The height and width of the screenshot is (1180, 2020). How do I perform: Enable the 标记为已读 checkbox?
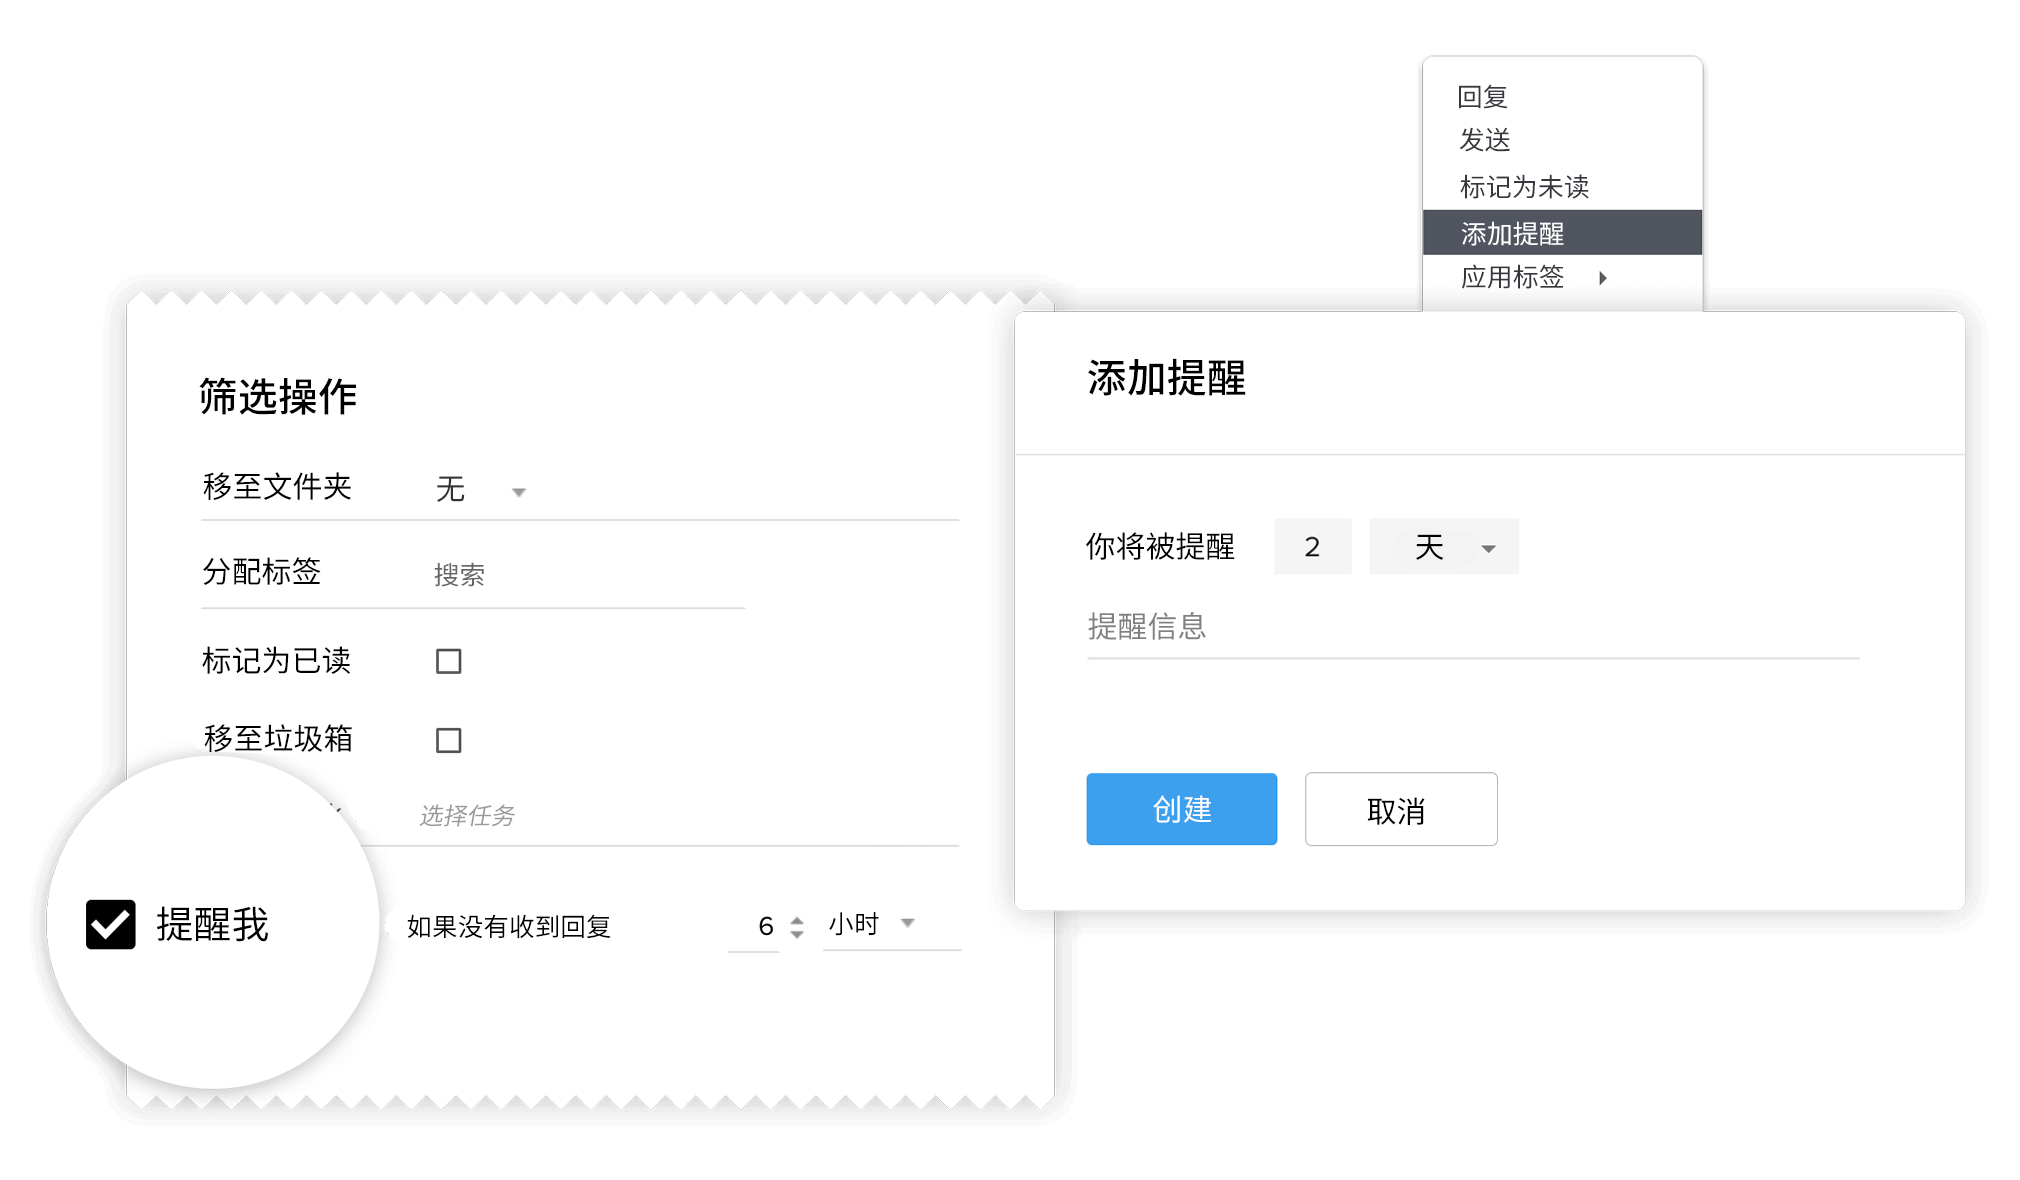tap(448, 661)
